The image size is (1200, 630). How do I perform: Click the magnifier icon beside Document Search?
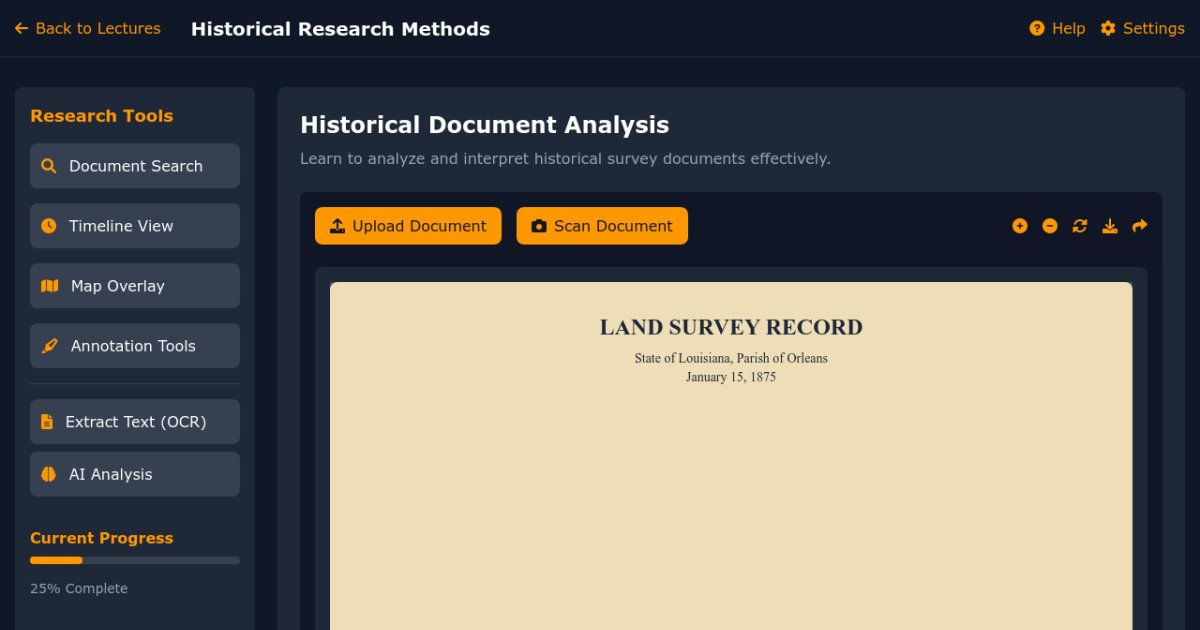click(x=48, y=166)
